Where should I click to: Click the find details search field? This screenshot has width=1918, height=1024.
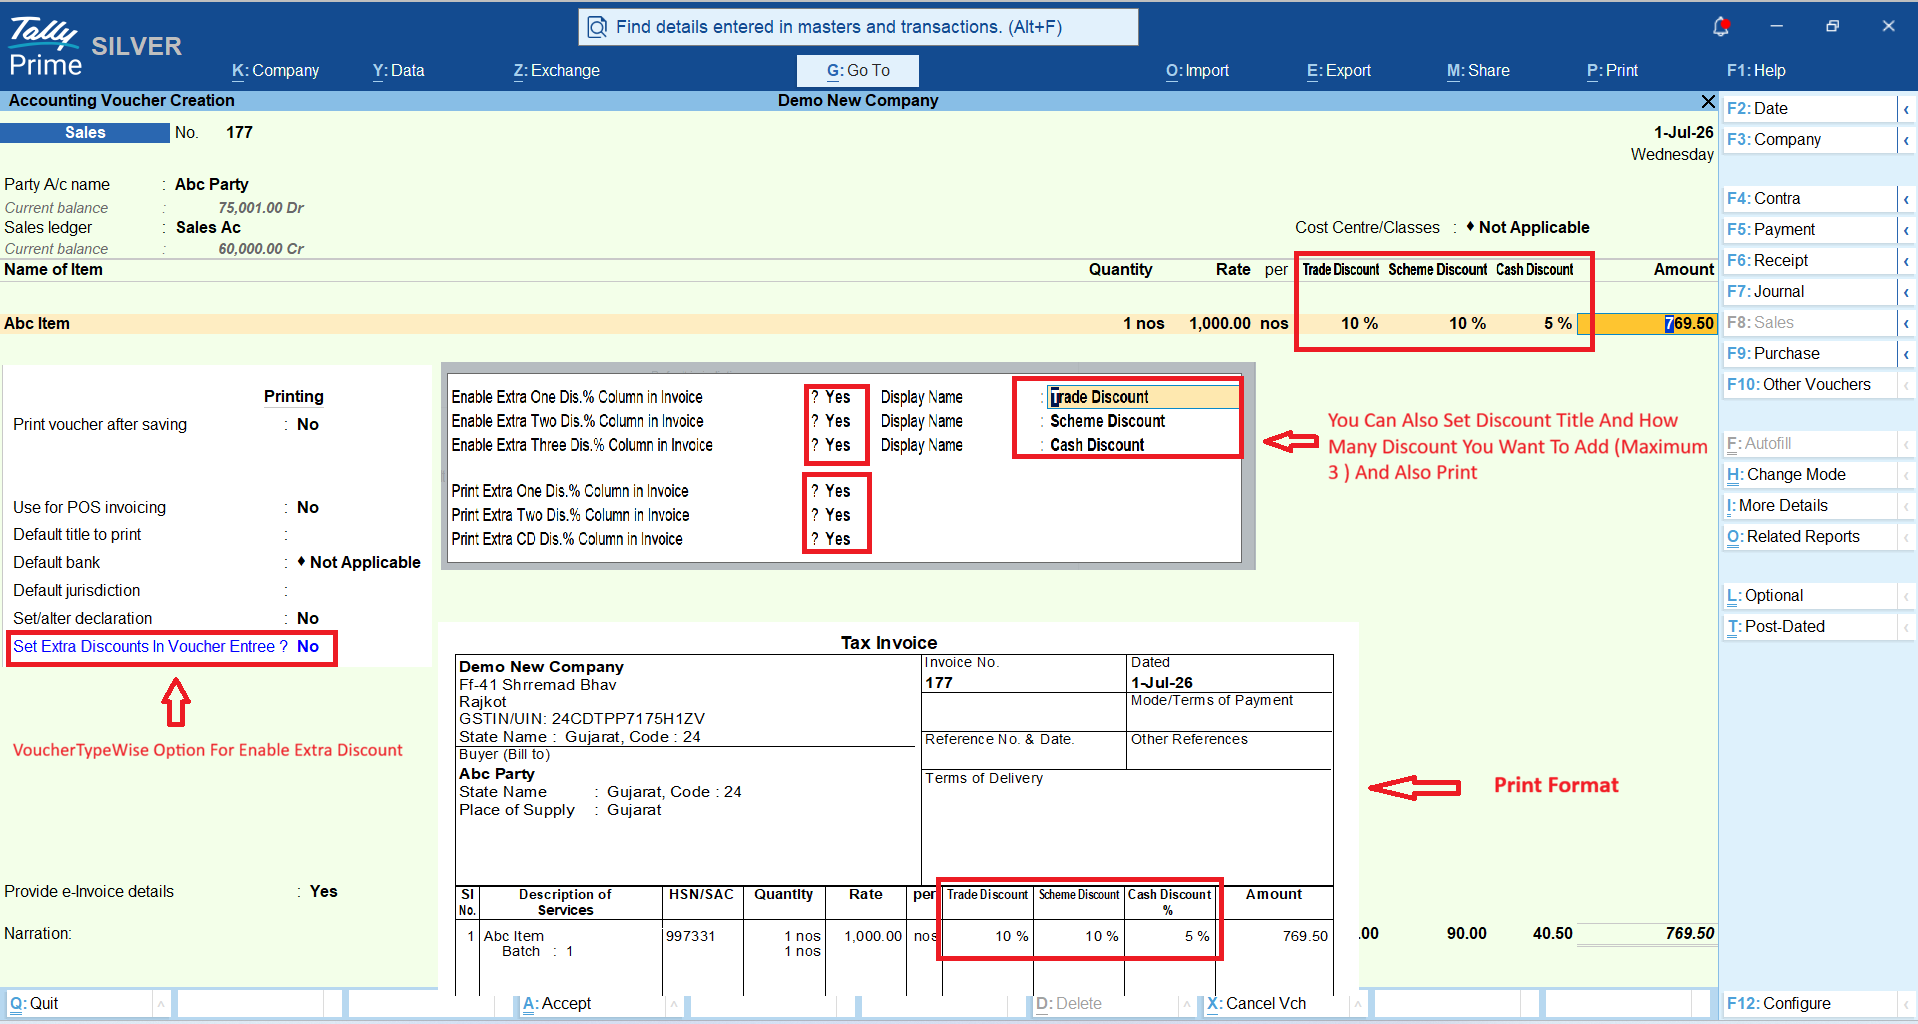pyautogui.click(x=858, y=27)
